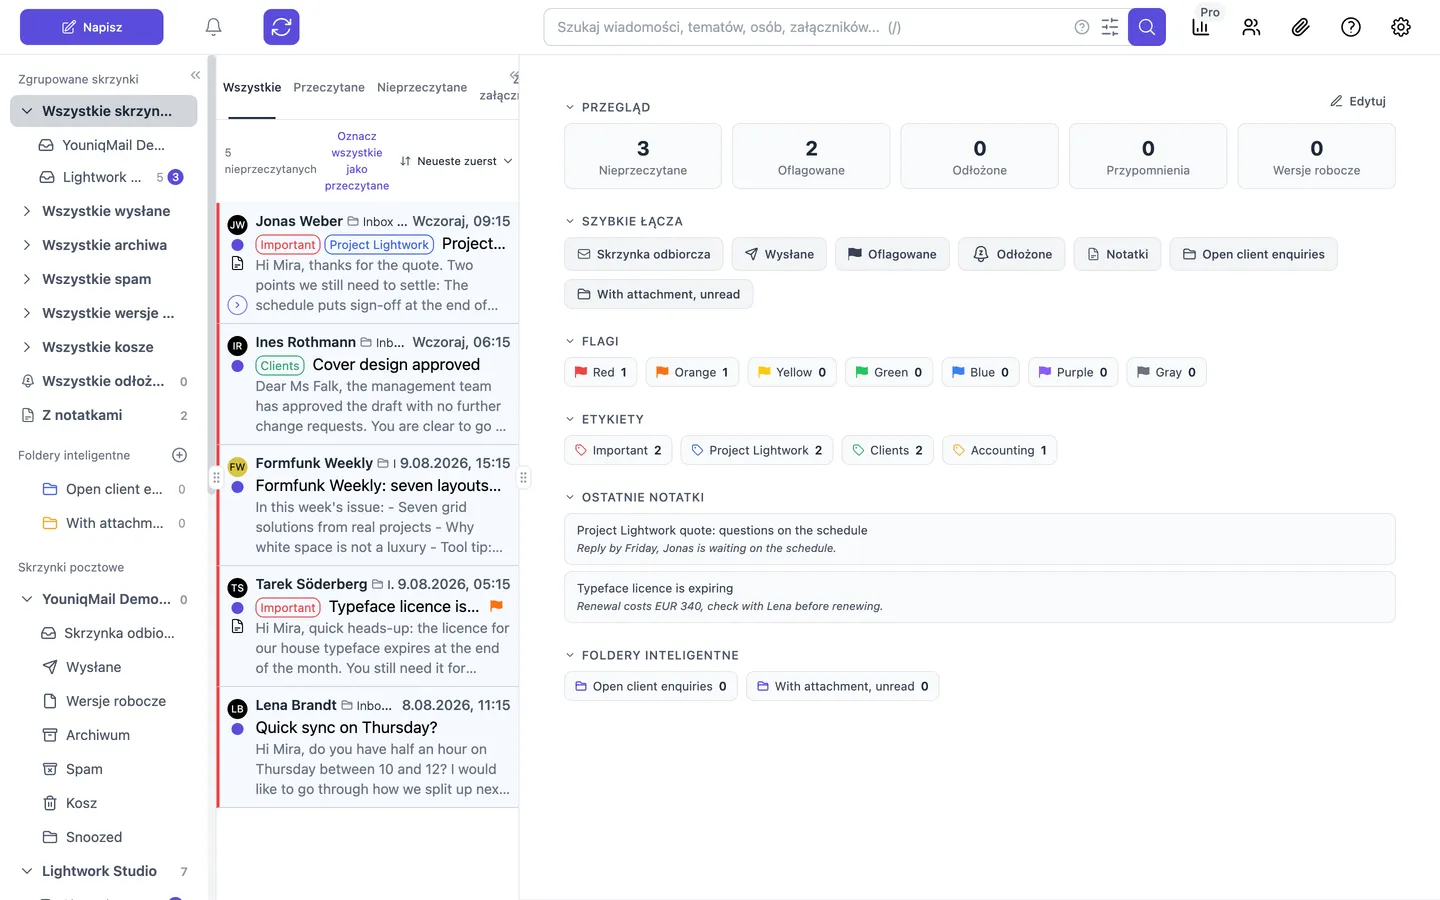Screen dimensions: 1440x900
Task: Collapse the sidebar with double chevron
Action: tap(195, 75)
